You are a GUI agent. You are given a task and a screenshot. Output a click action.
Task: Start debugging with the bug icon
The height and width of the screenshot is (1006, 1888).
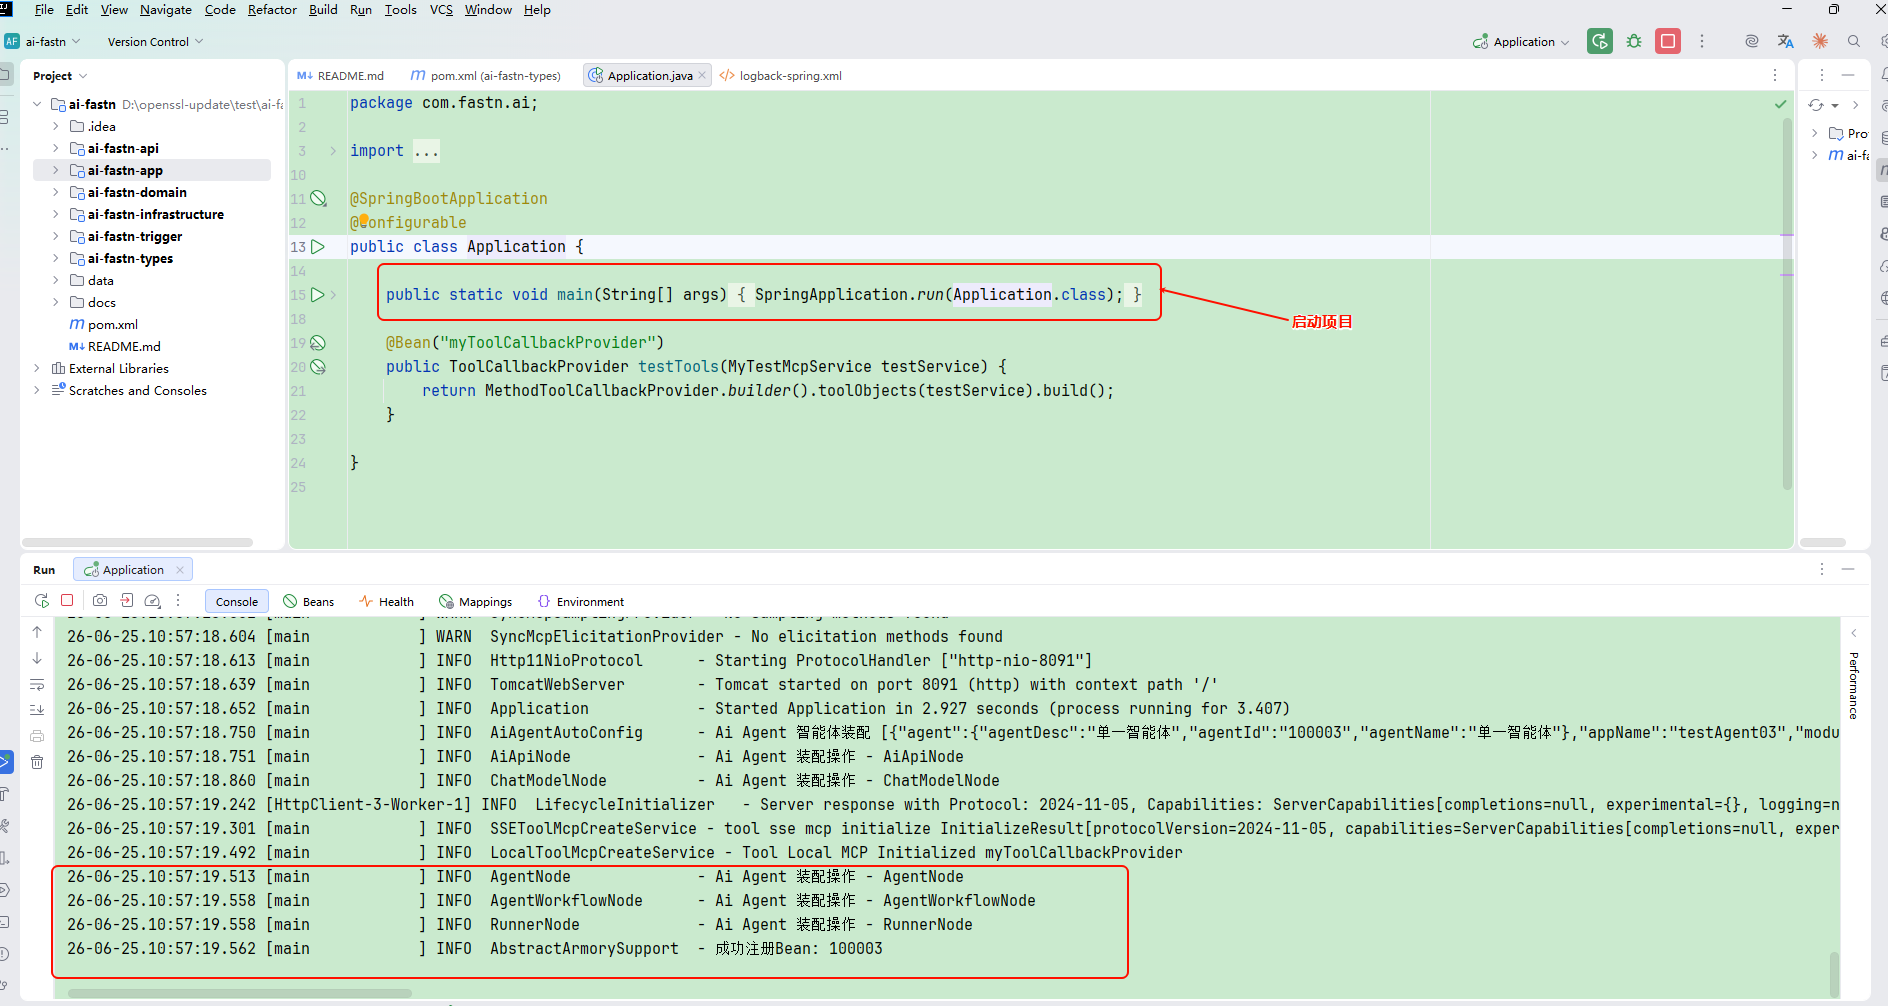[1634, 41]
